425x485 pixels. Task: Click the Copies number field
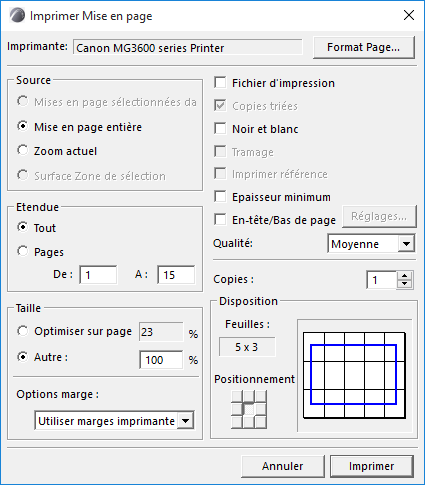click(382, 280)
